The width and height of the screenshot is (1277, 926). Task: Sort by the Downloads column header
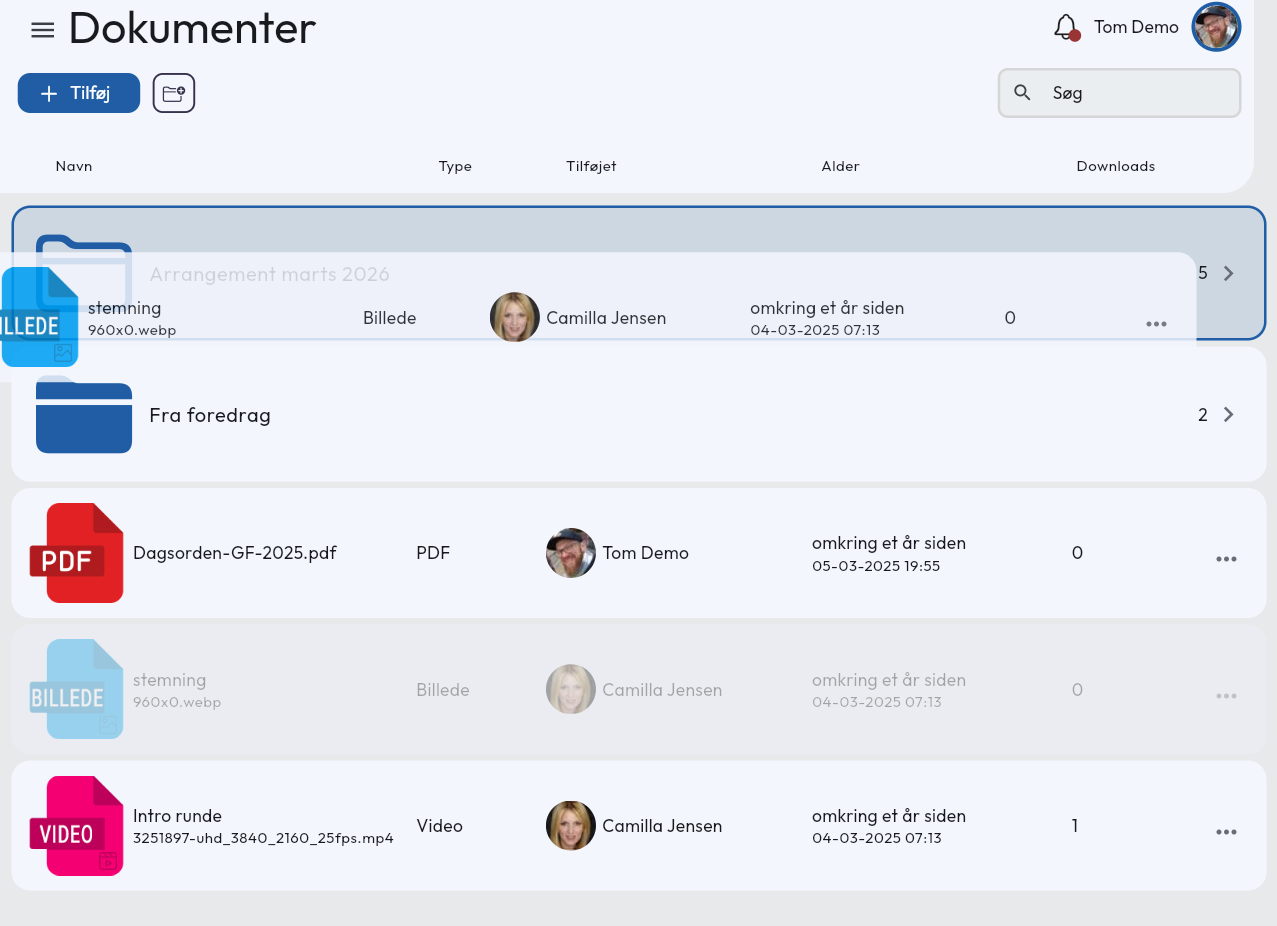coord(1115,166)
